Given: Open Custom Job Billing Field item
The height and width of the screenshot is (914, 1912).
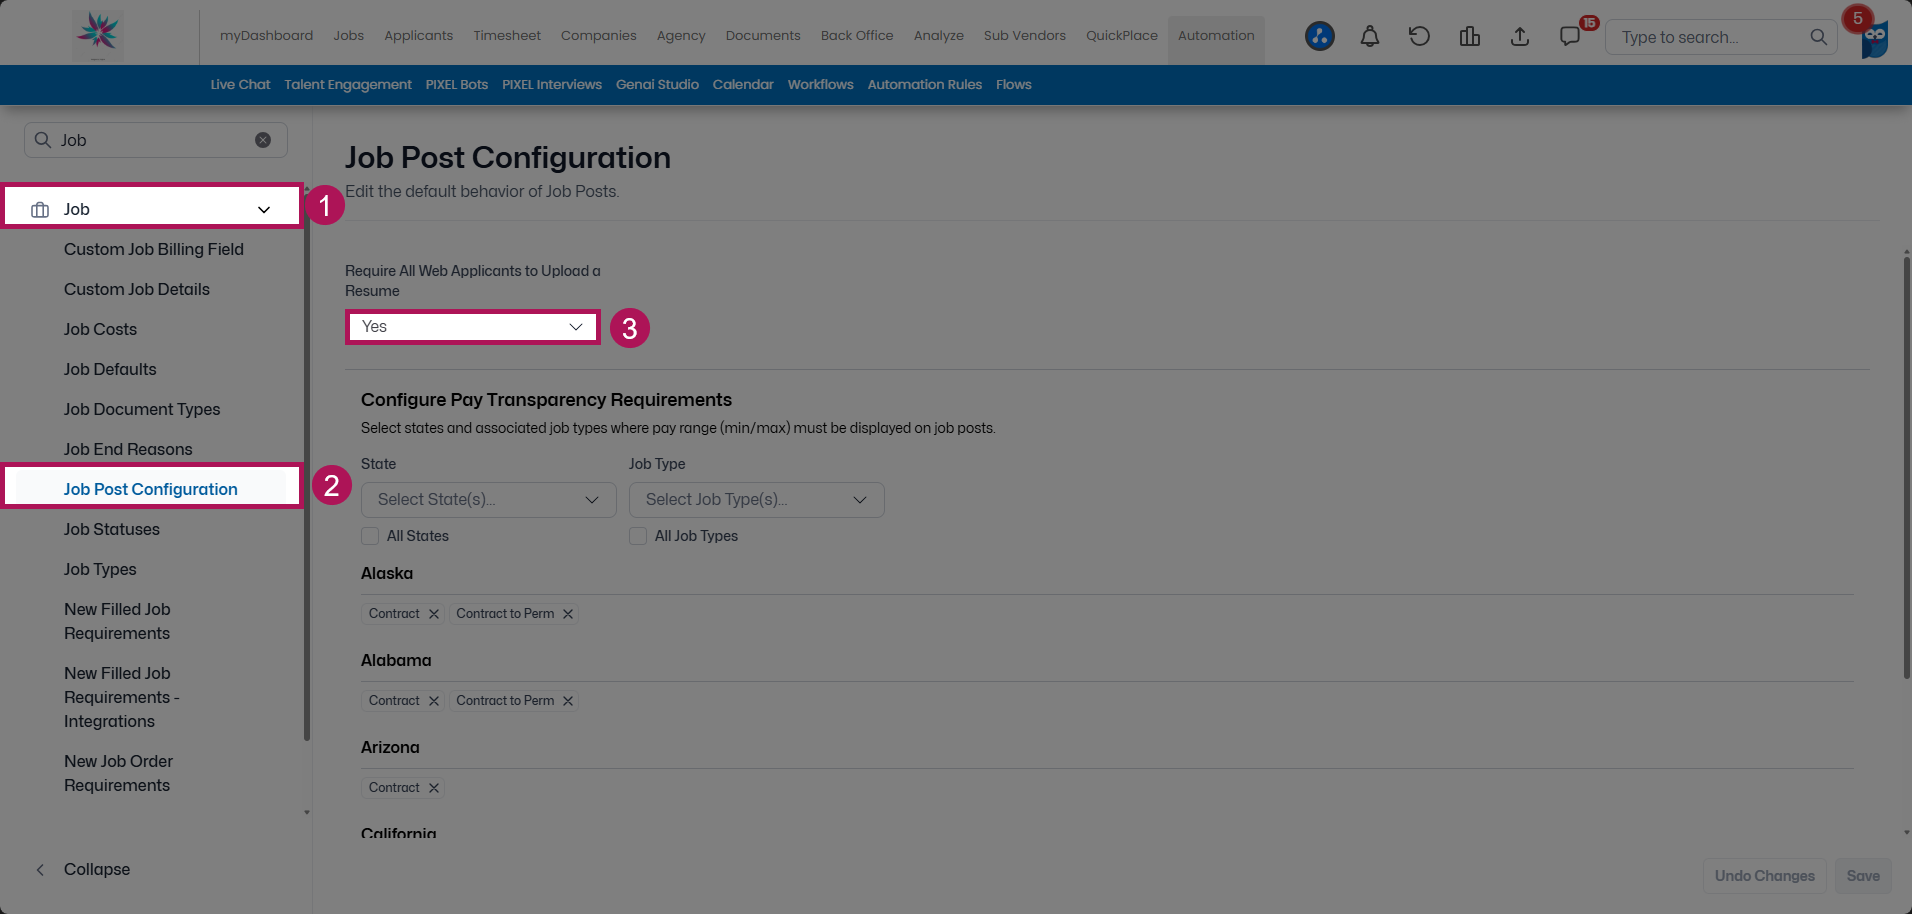Looking at the screenshot, I should coord(154,249).
